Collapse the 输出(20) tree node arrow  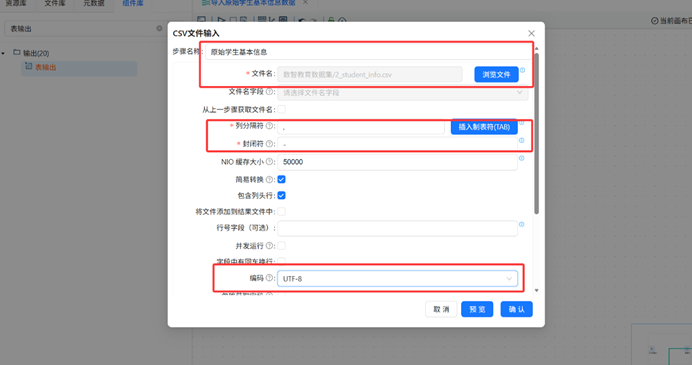click(x=3, y=53)
